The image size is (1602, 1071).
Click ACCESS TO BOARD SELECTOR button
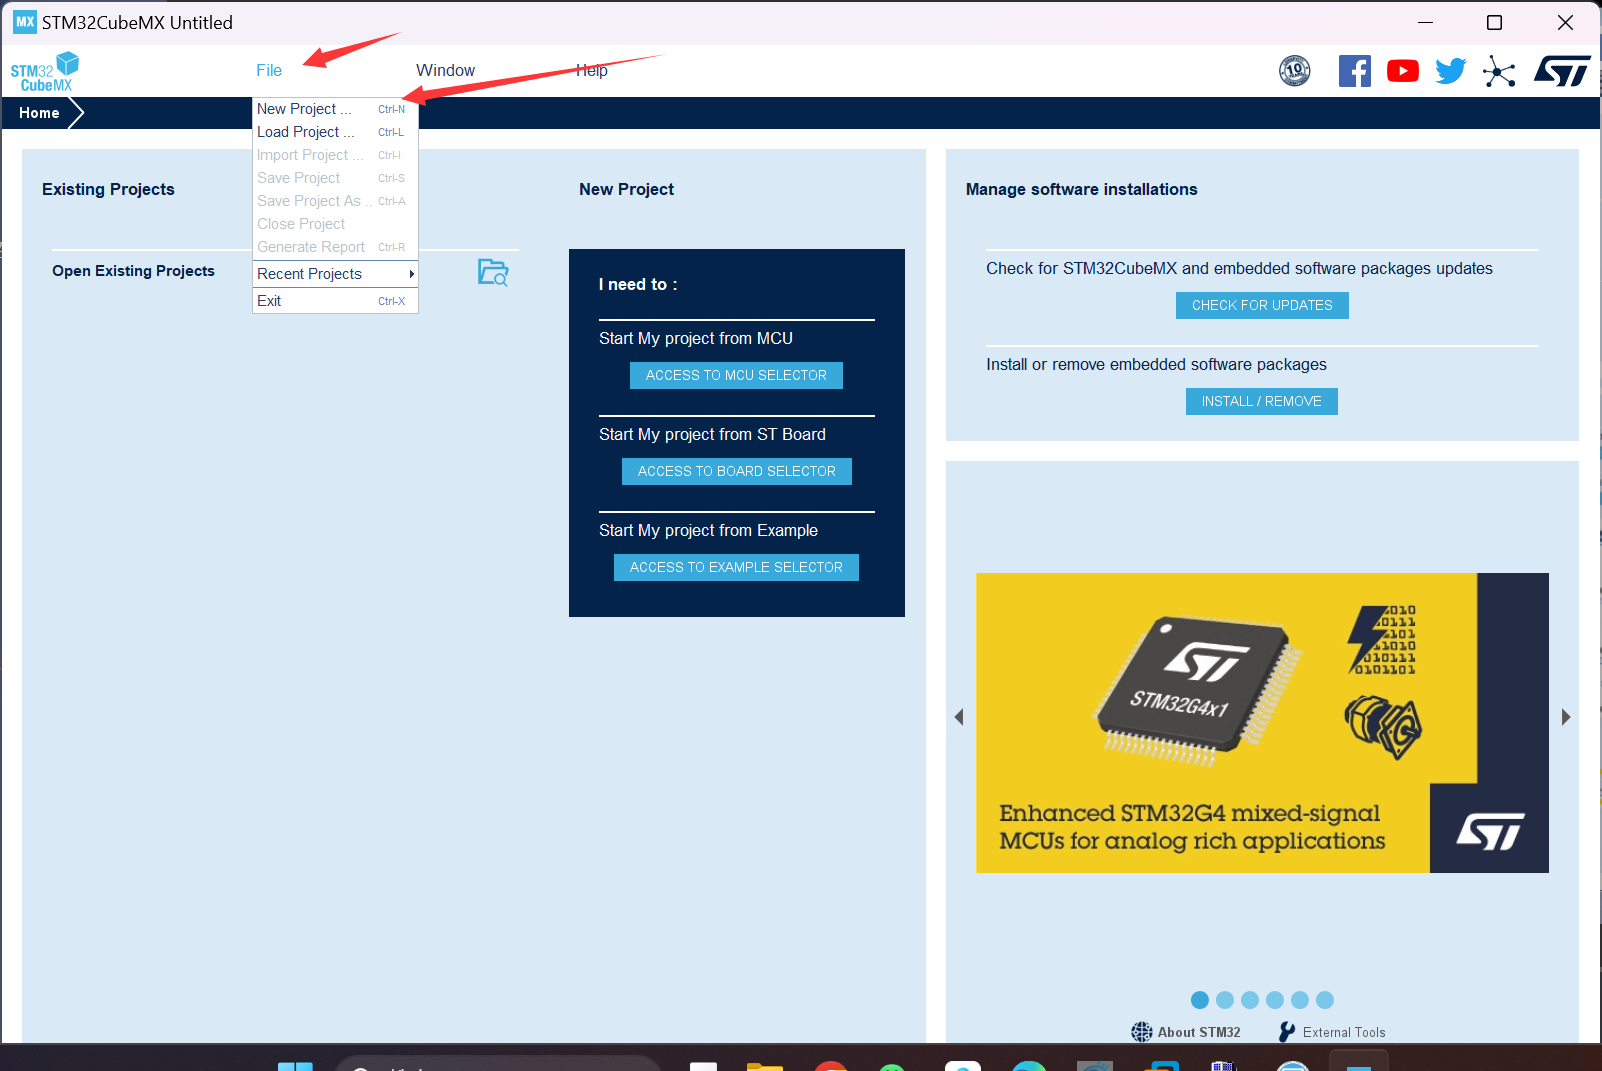click(x=737, y=471)
